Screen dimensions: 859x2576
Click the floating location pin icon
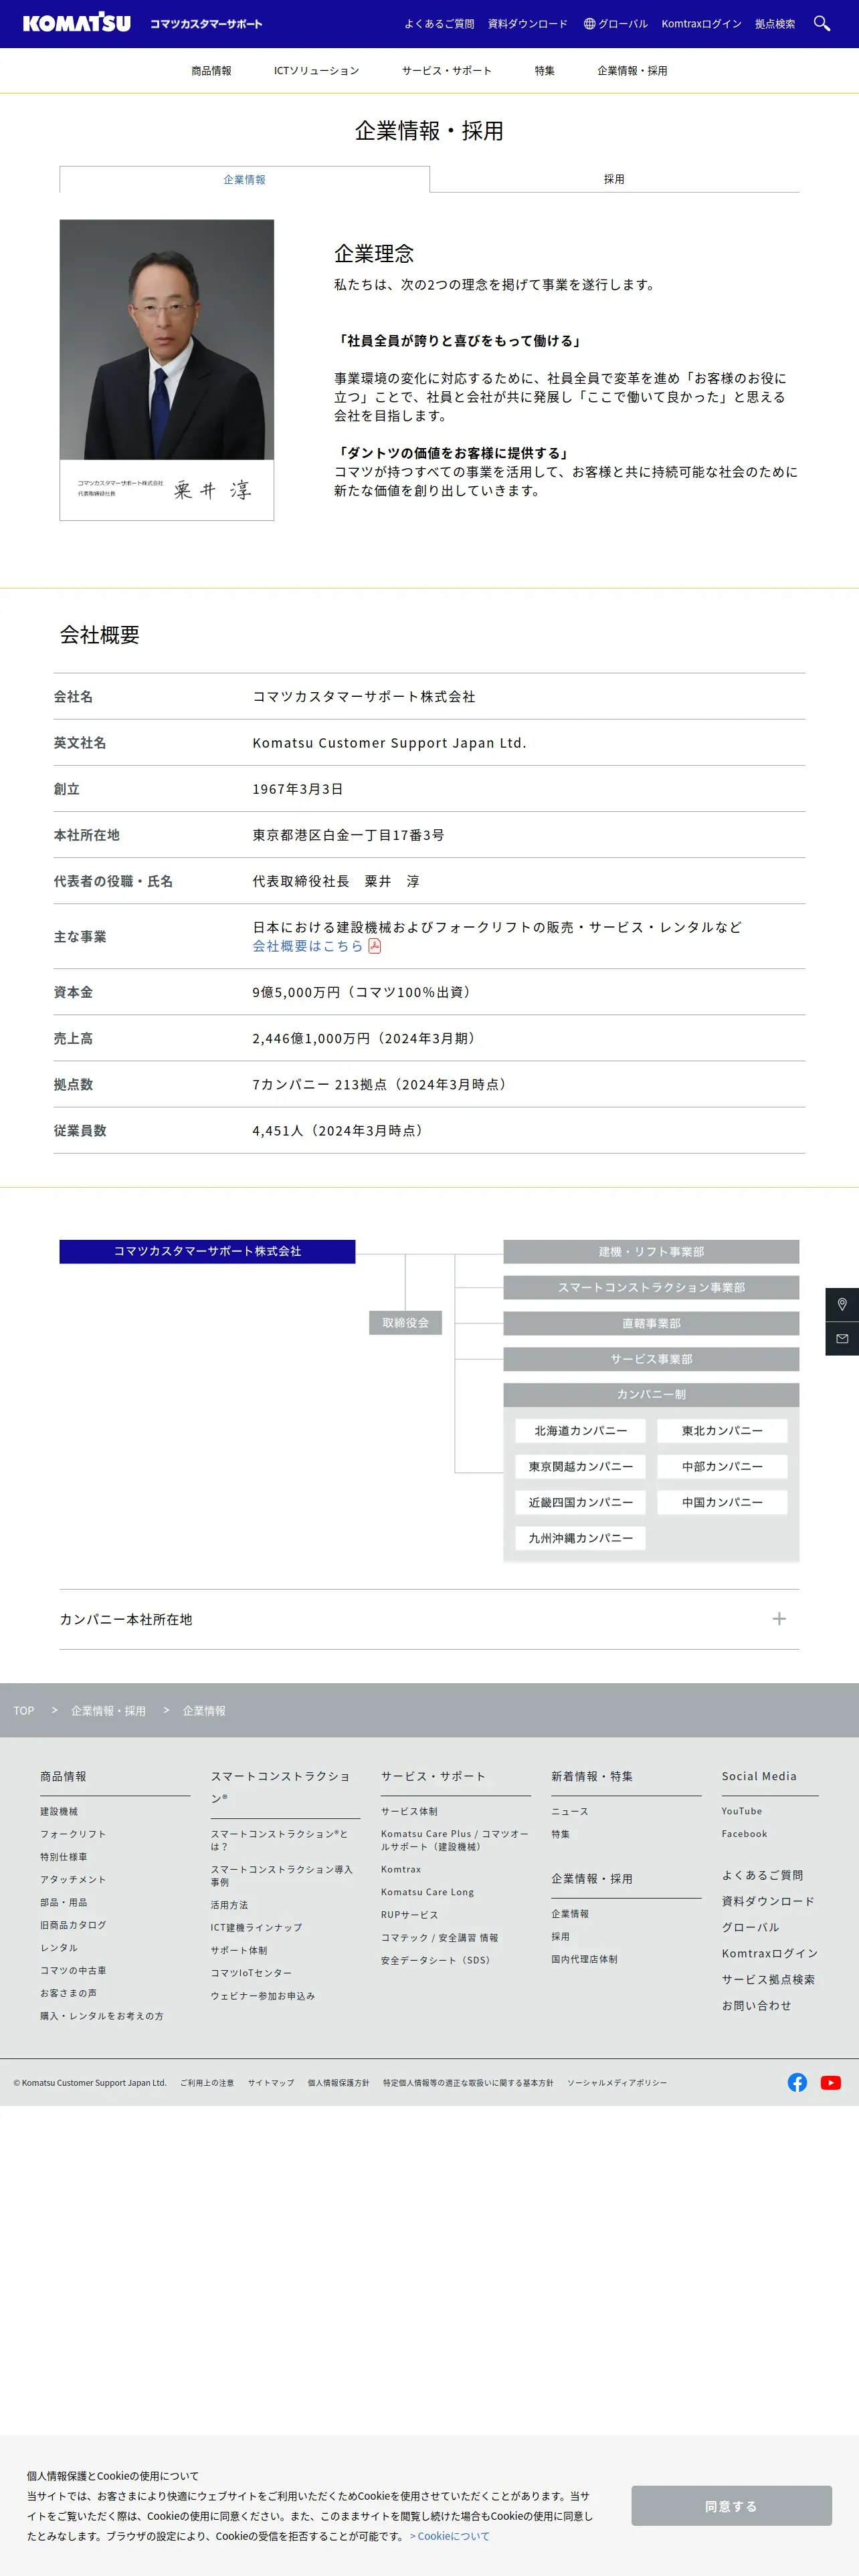point(842,1304)
